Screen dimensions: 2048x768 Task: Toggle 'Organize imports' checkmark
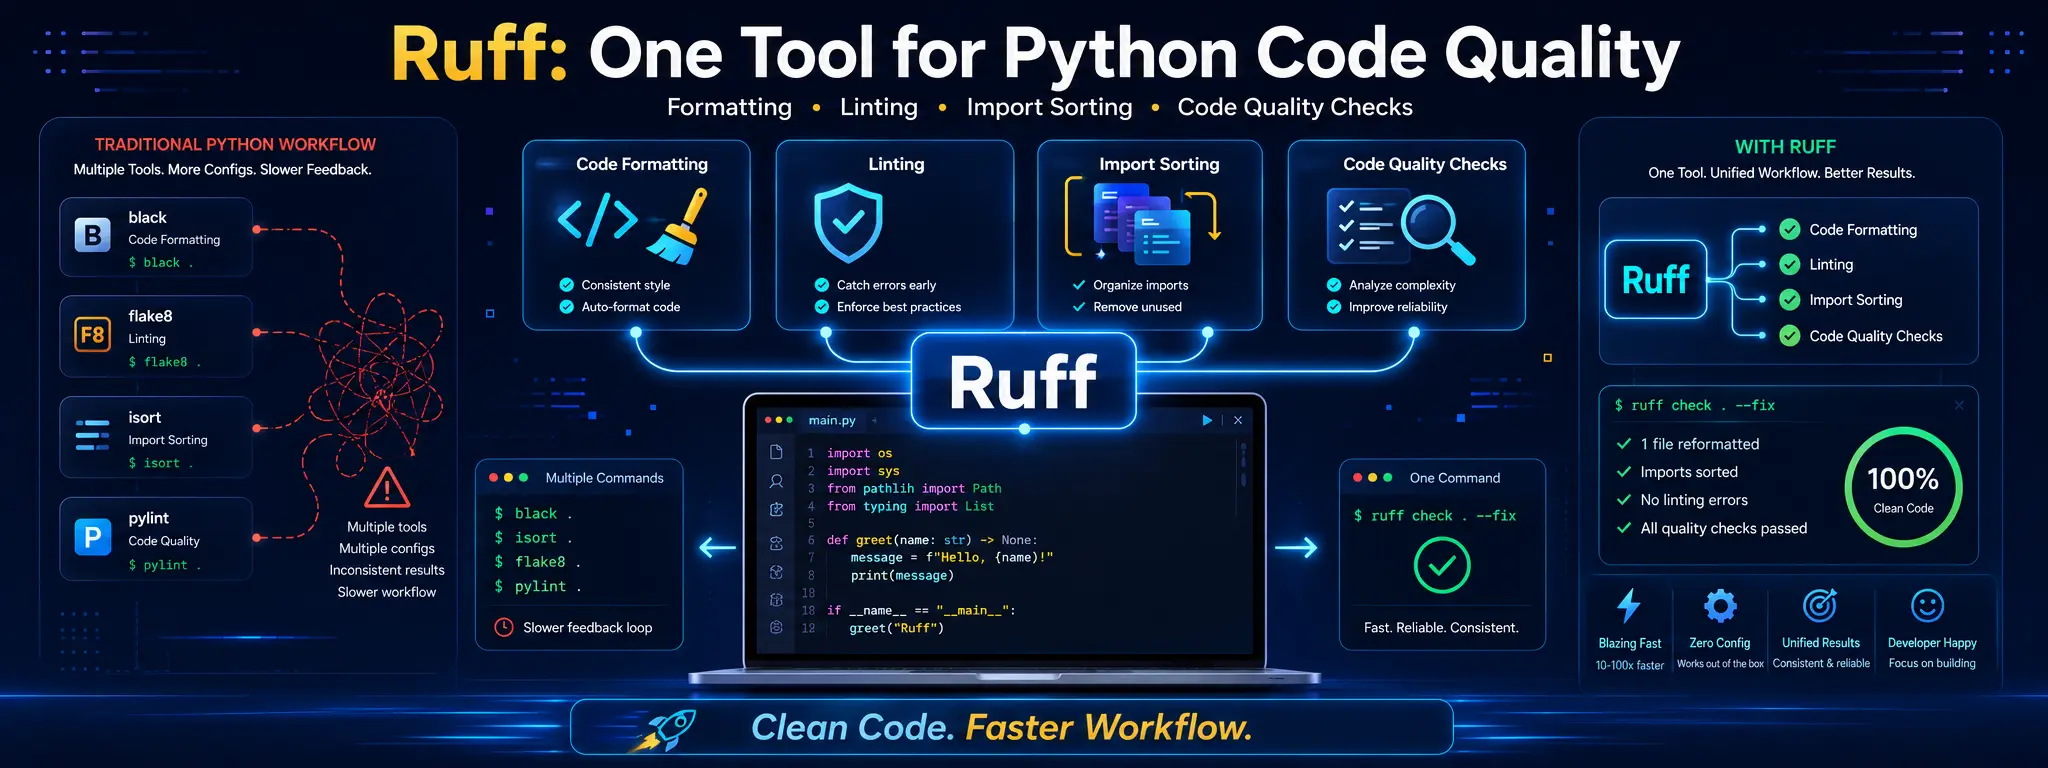tap(1079, 285)
